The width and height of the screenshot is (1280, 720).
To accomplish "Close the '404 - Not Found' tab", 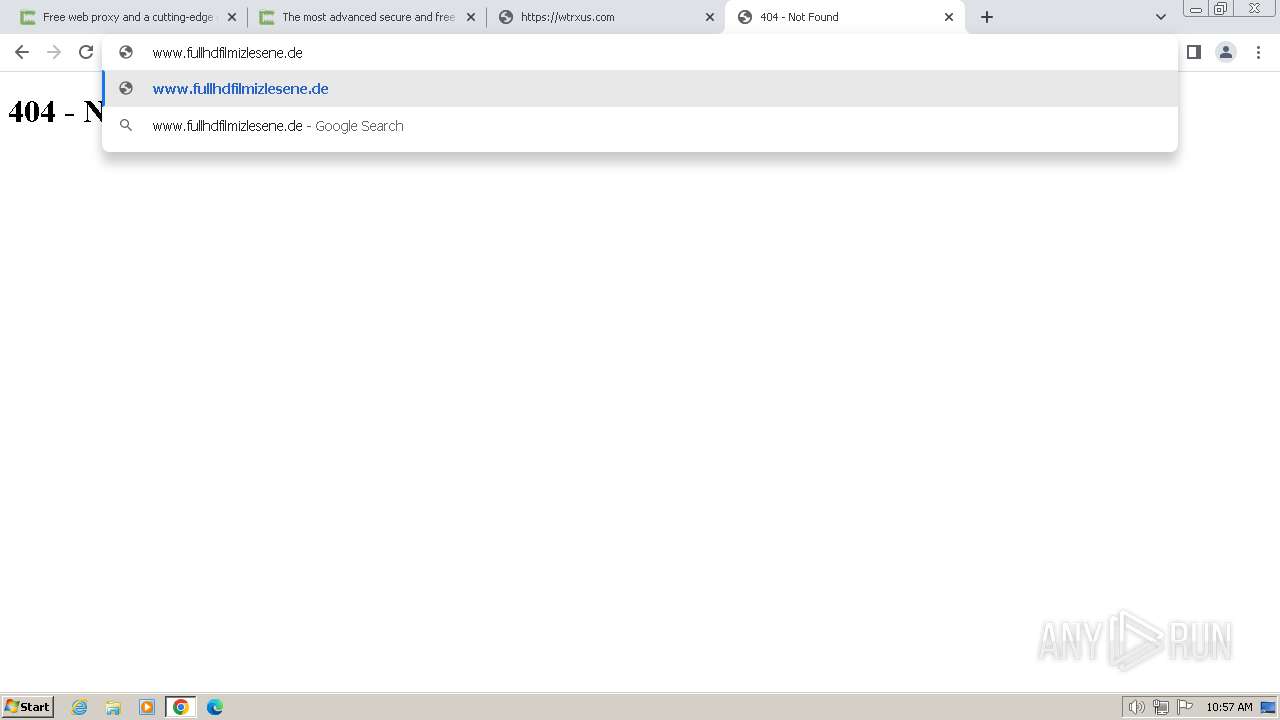I will (x=949, y=17).
